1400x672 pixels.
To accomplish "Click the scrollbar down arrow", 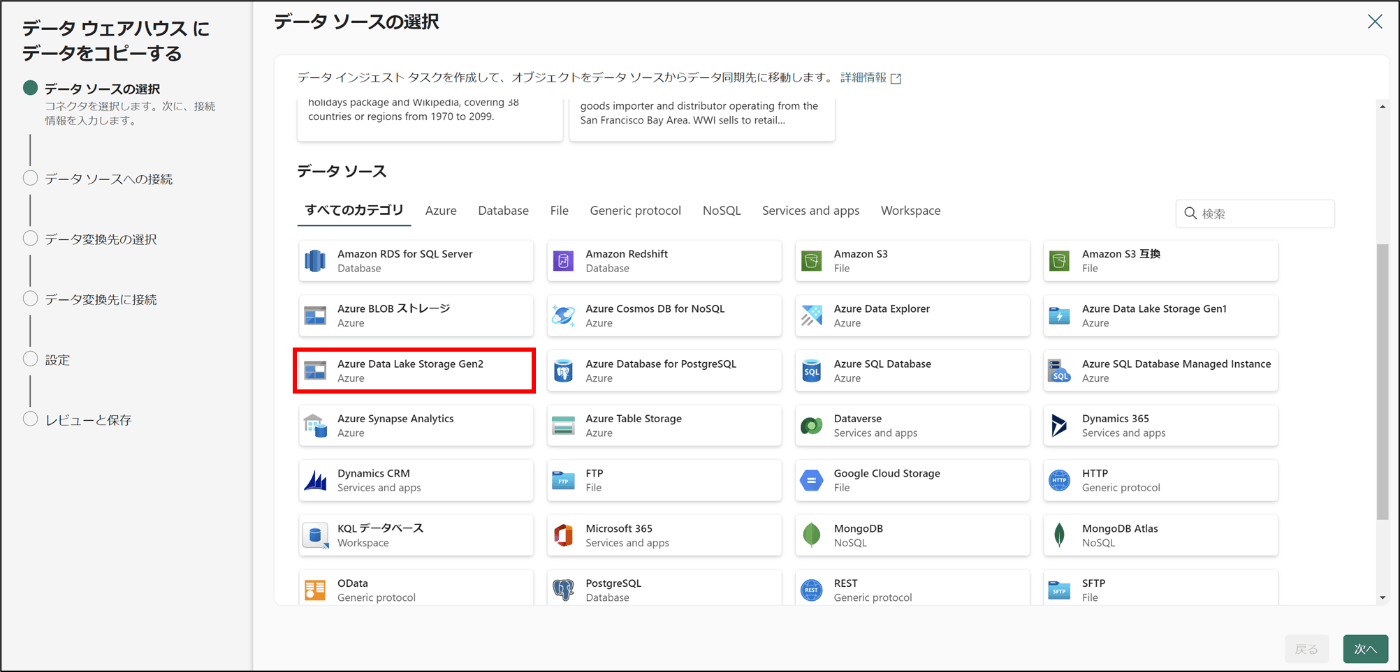I will point(1383,597).
